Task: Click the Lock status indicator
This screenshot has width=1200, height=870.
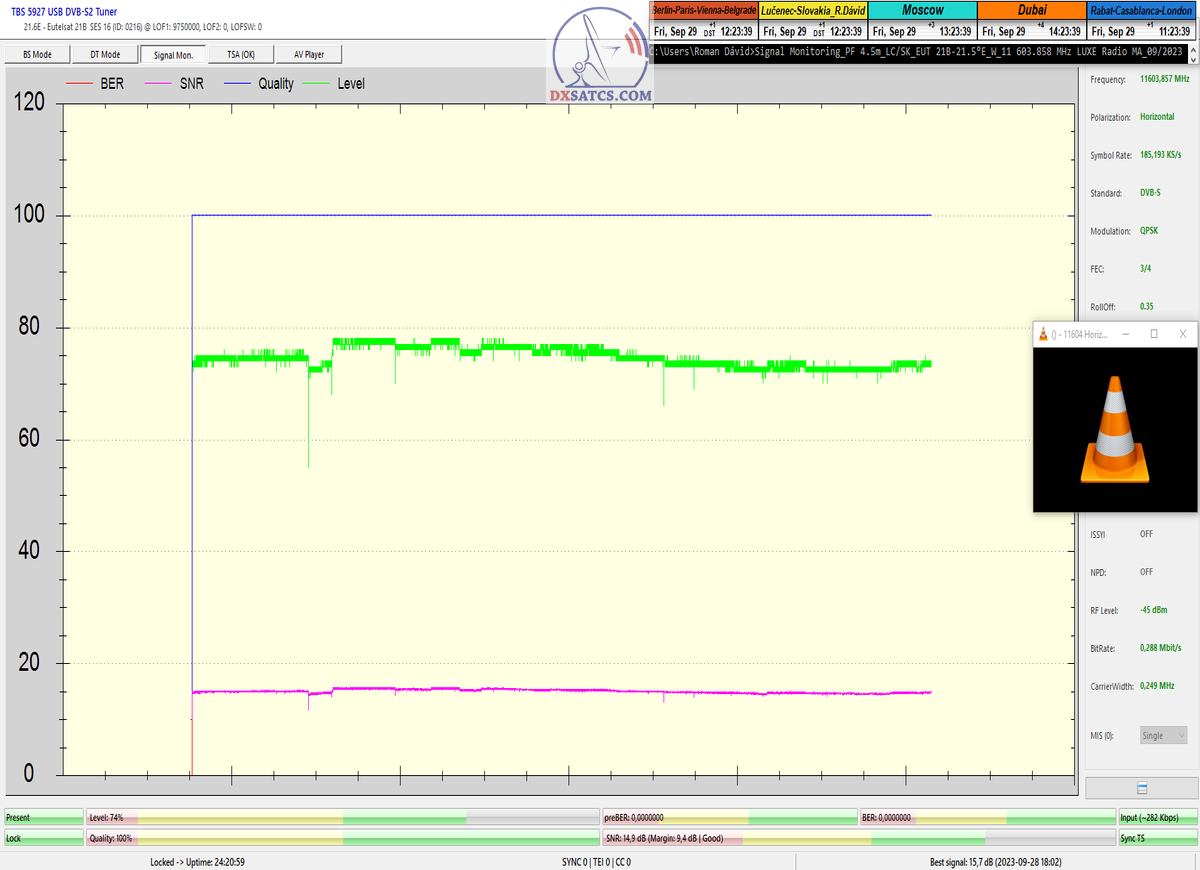Action: coord(43,838)
